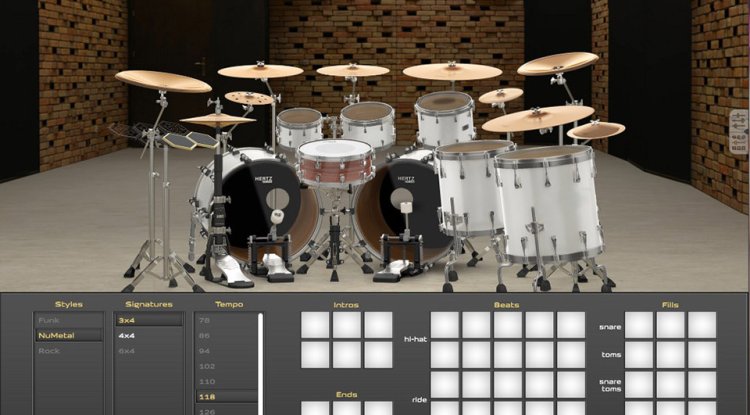Trigger the first snare fill pad
The height and width of the screenshot is (415, 750).
coord(639,325)
